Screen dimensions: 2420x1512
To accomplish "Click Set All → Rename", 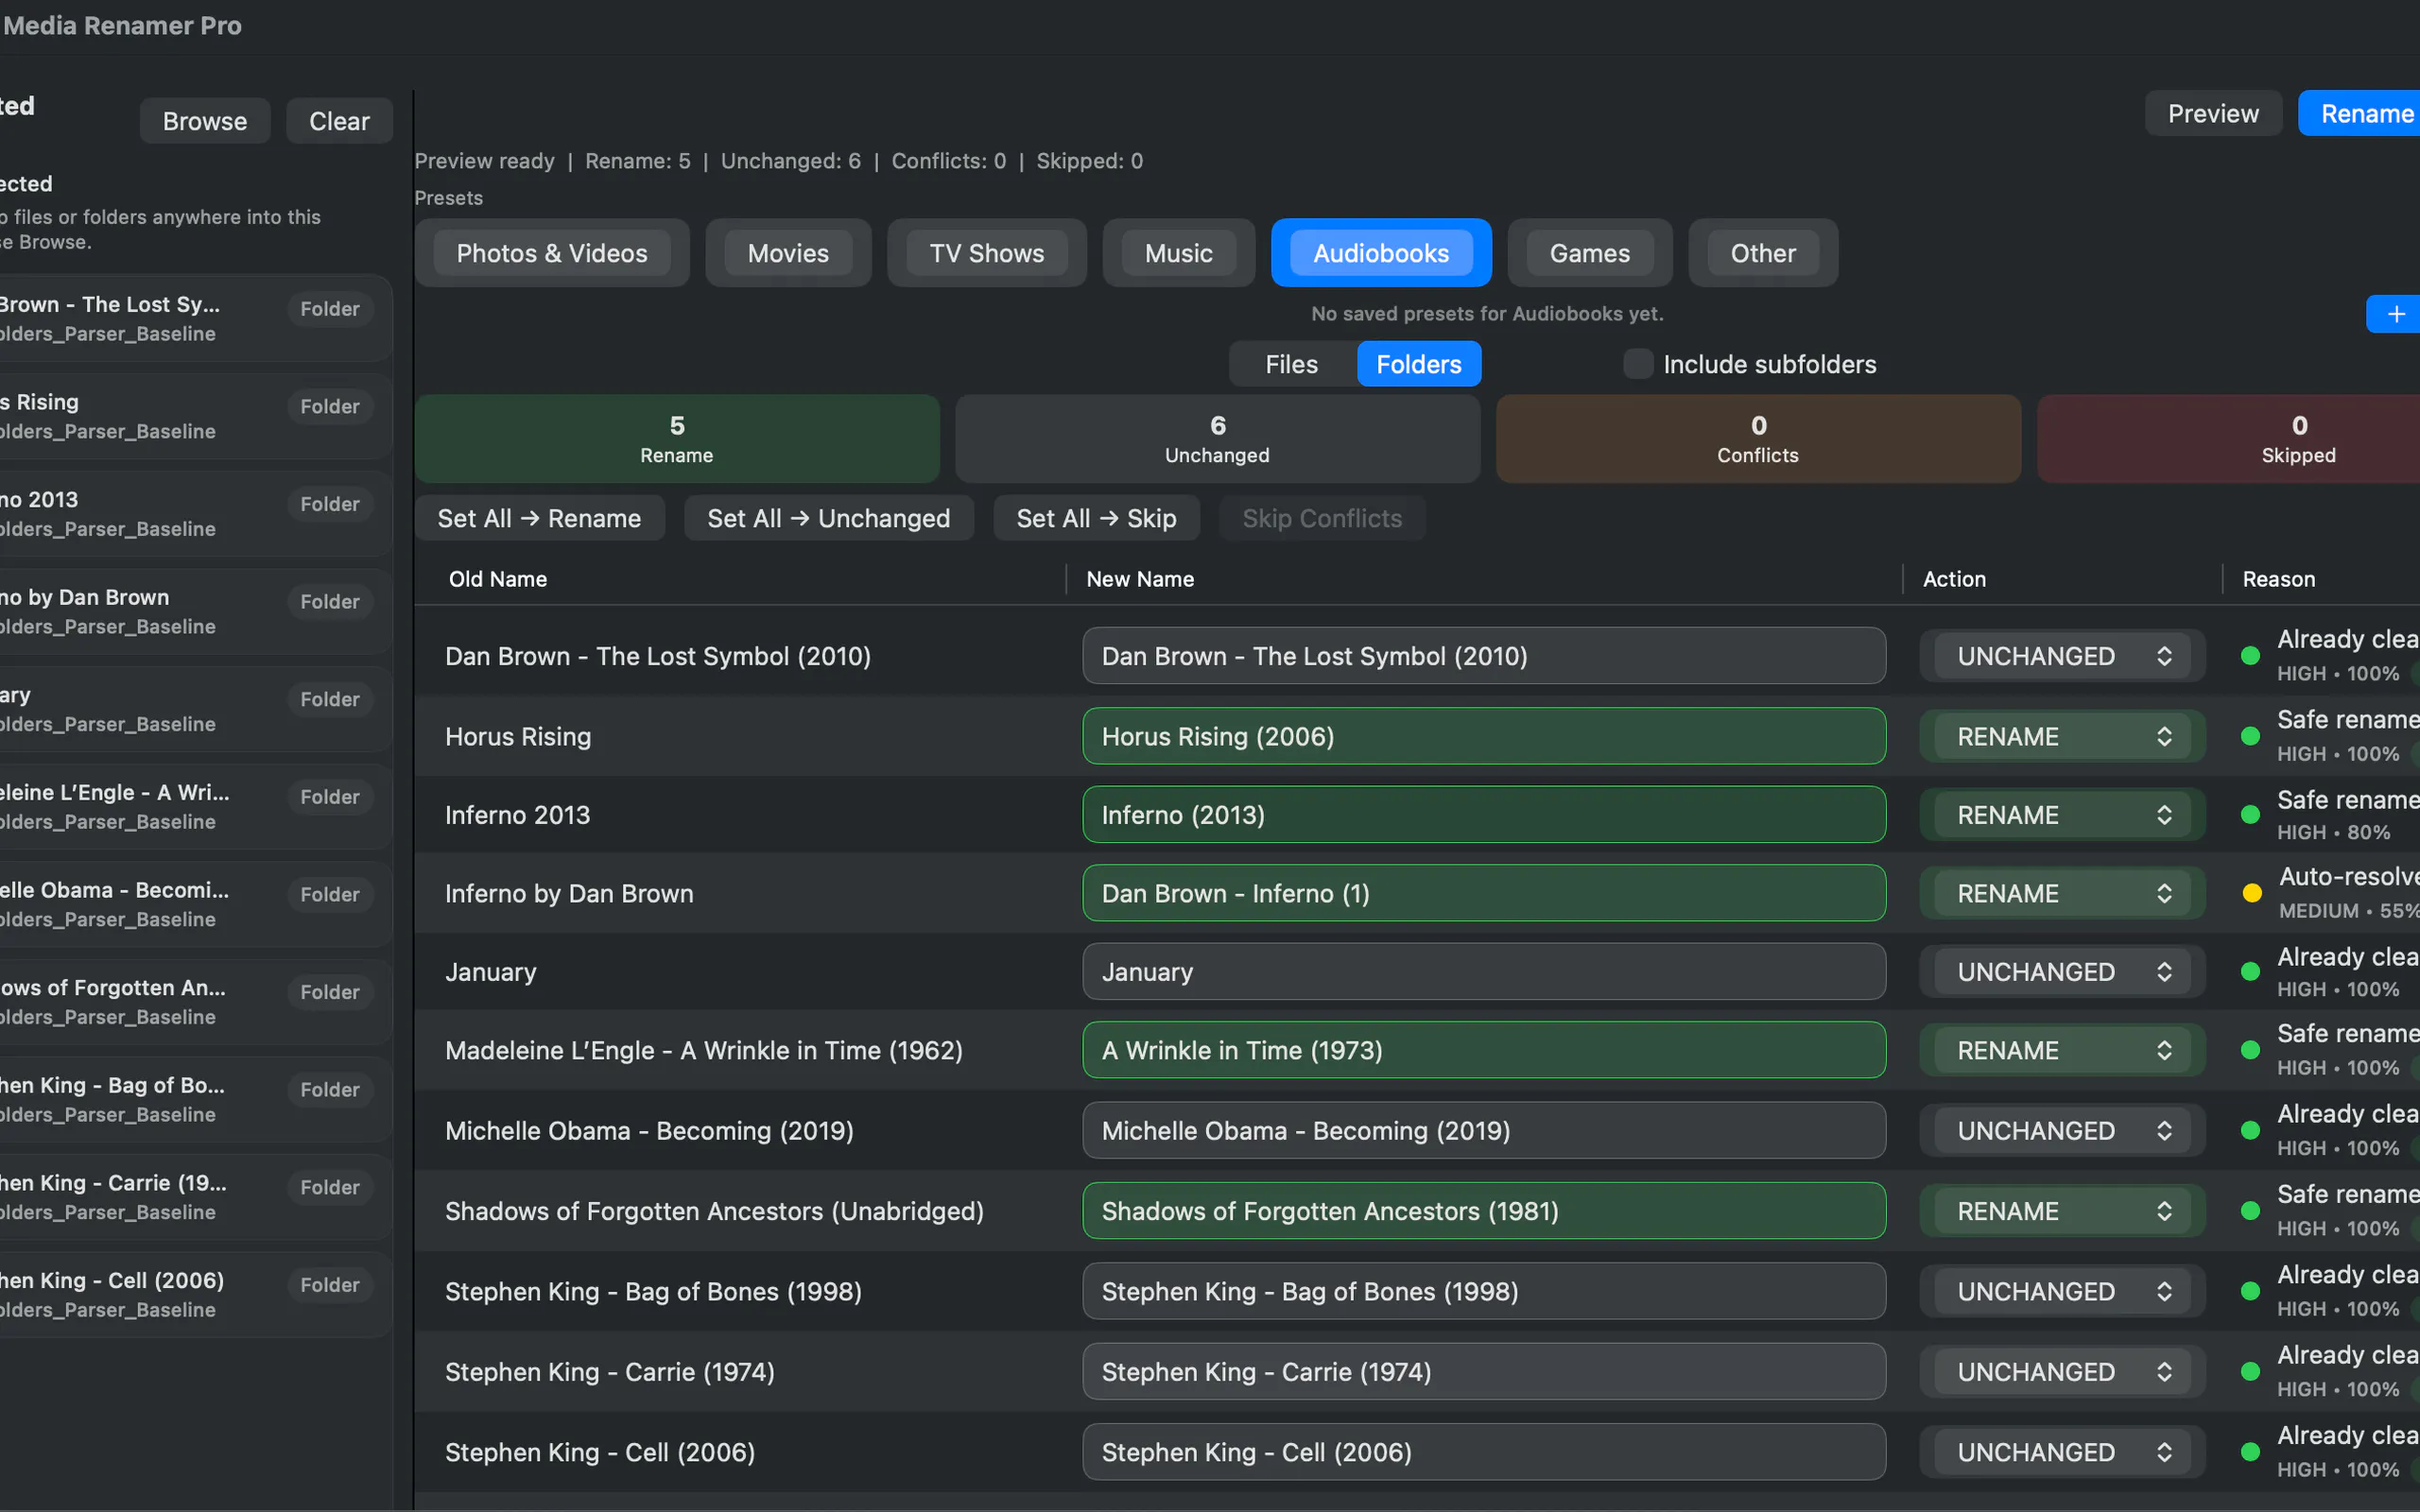I will [539, 518].
